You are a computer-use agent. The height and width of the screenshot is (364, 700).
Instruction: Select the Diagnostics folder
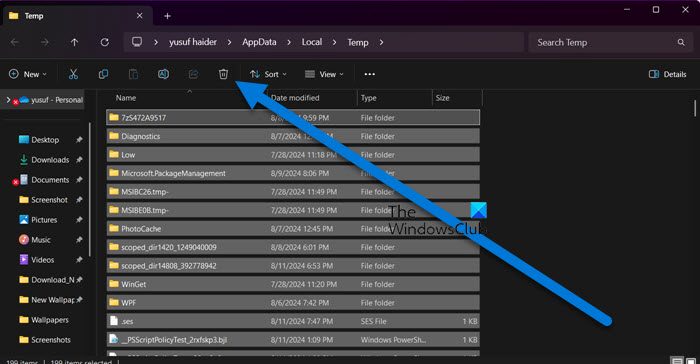[293, 136]
